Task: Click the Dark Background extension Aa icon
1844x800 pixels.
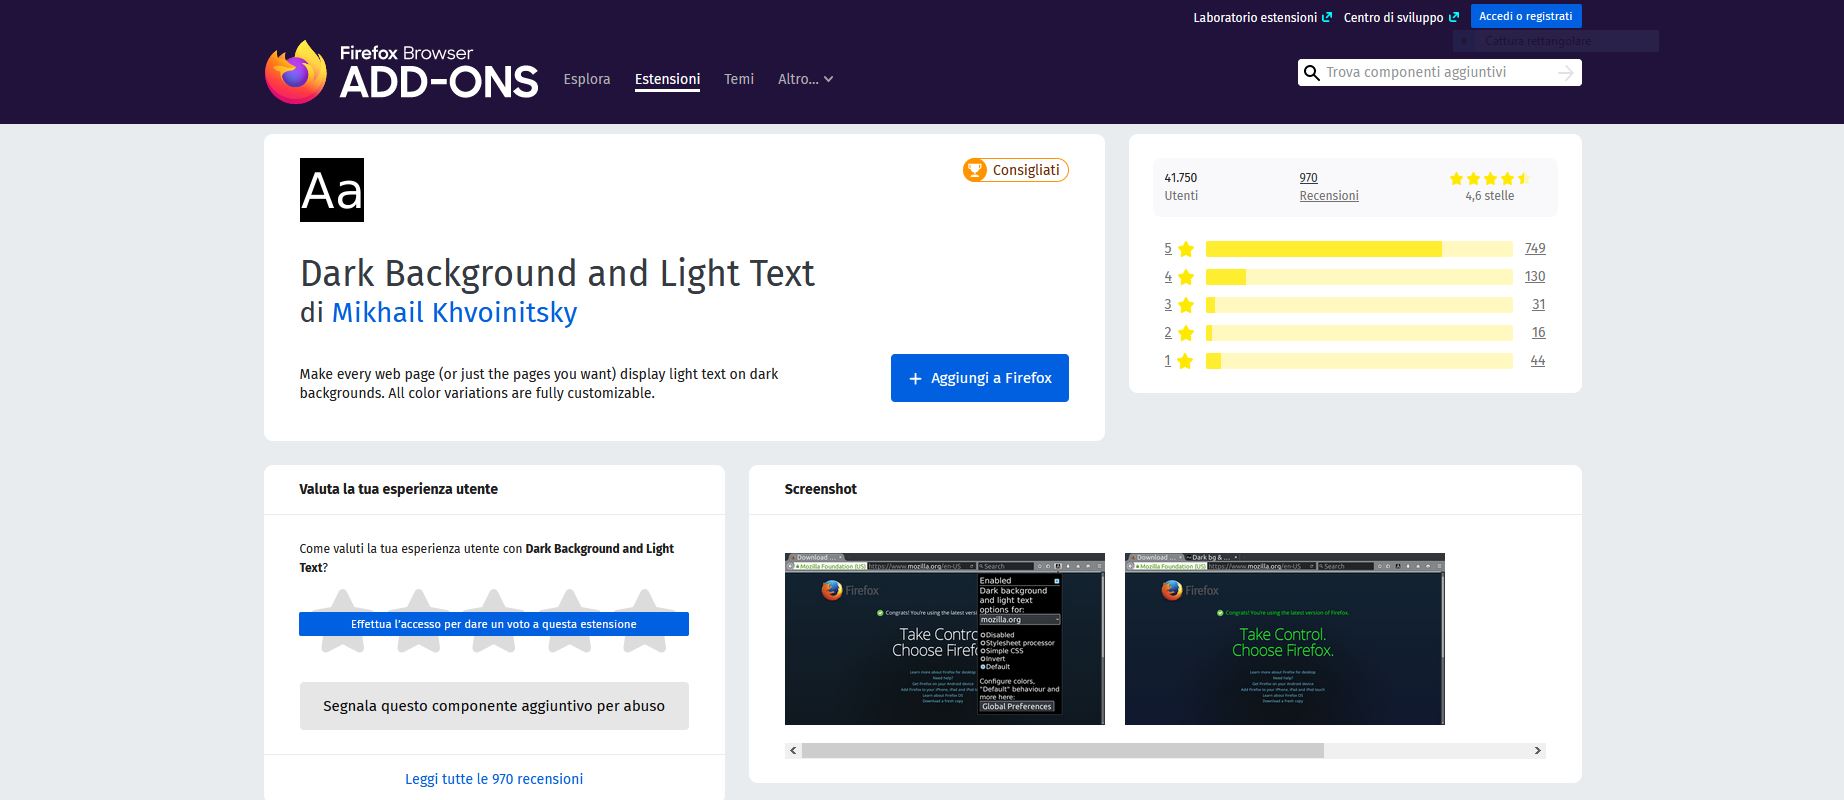Action: [332, 190]
